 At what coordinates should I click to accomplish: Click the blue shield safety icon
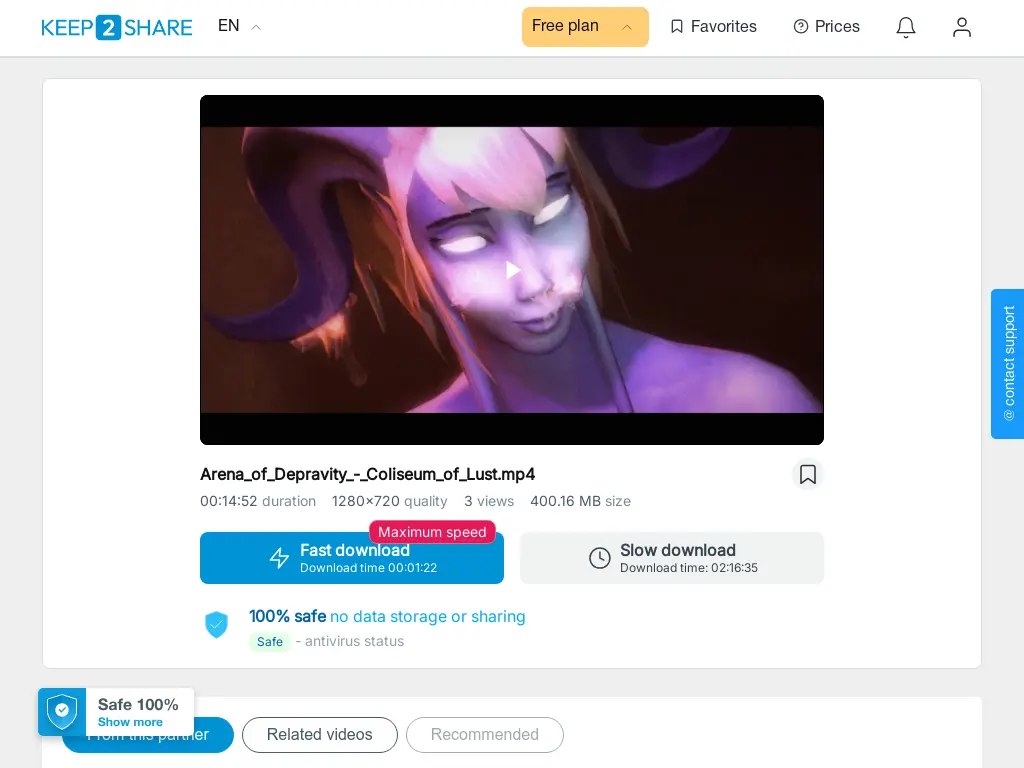tap(216, 624)
